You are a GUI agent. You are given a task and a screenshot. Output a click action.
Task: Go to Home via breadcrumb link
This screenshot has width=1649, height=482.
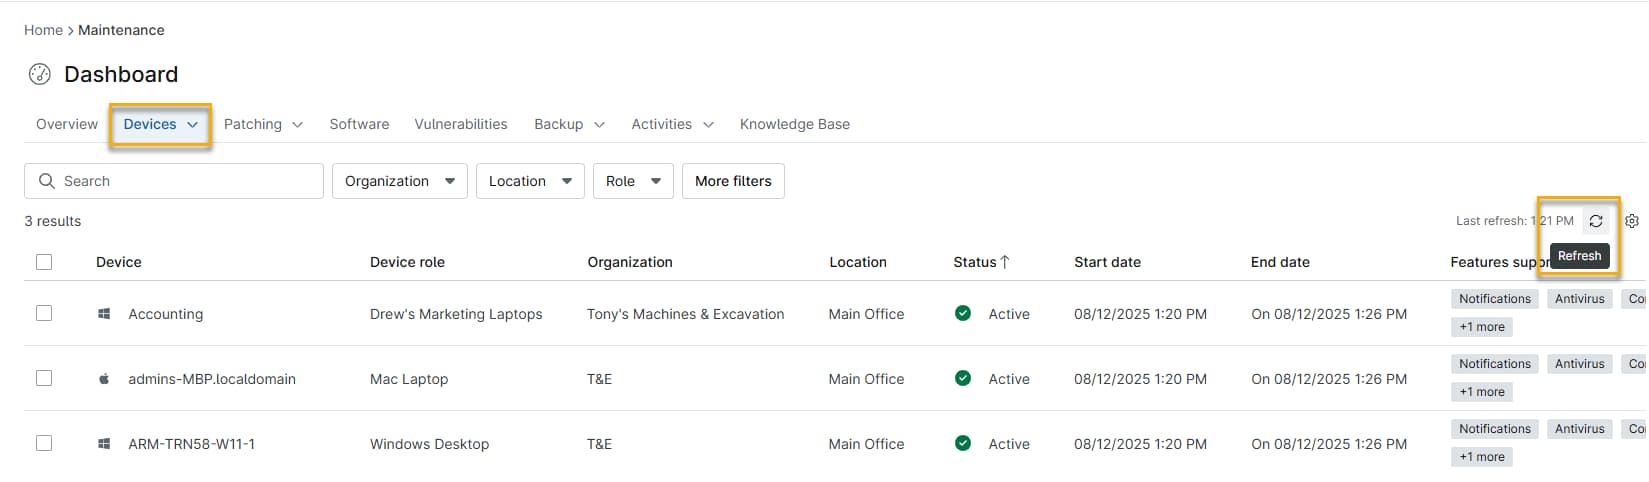pyautogui.click(x=43, y=30)
